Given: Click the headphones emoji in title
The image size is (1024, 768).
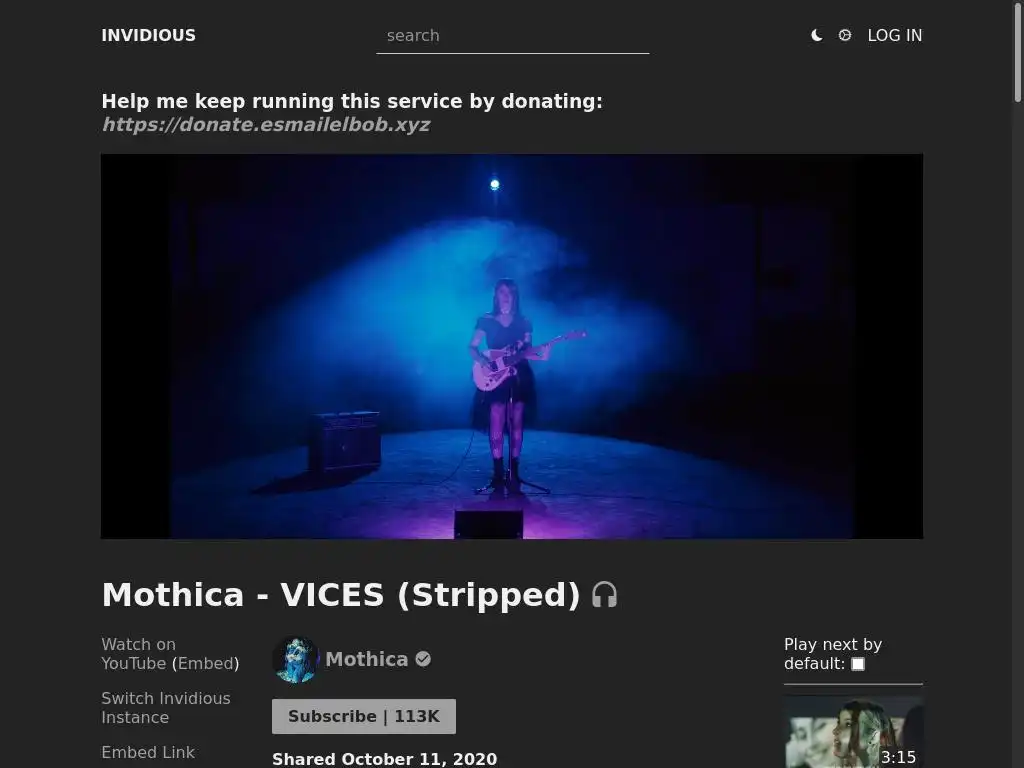Looking at the screenshot, I should point(604,595).
